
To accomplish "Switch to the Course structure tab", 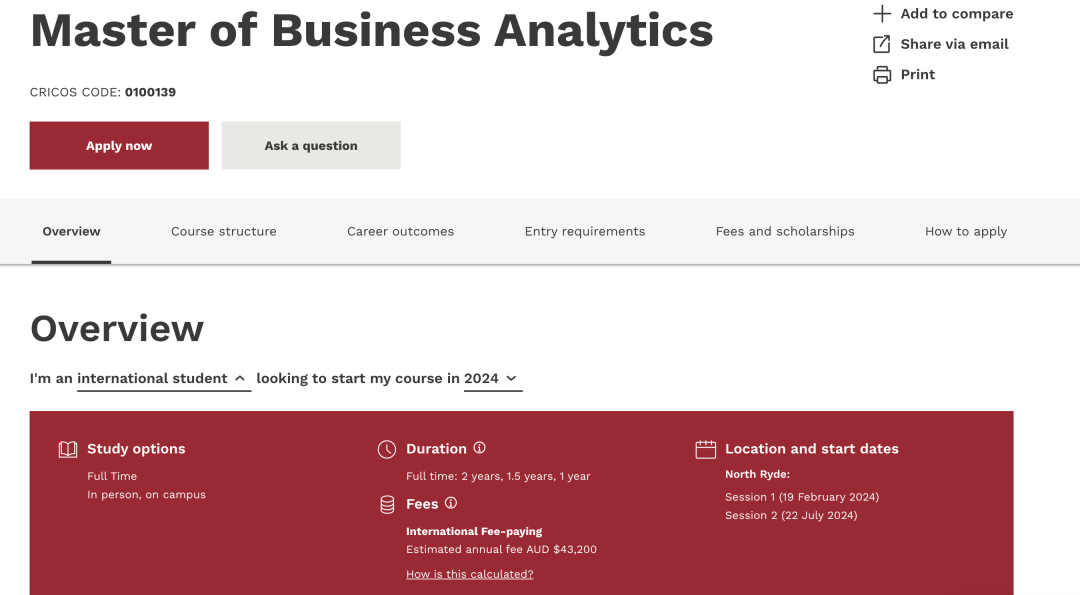I will 224,231.
